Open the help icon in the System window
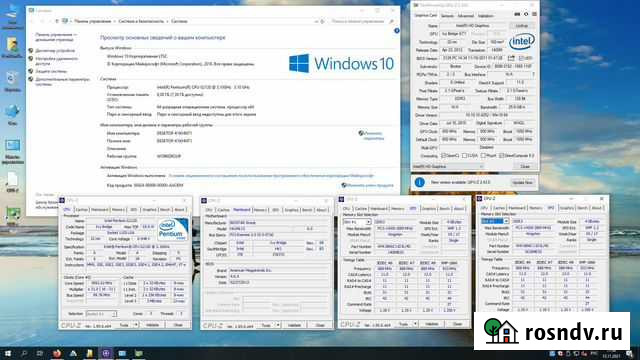Screen dimensions: 640x360 396,31
